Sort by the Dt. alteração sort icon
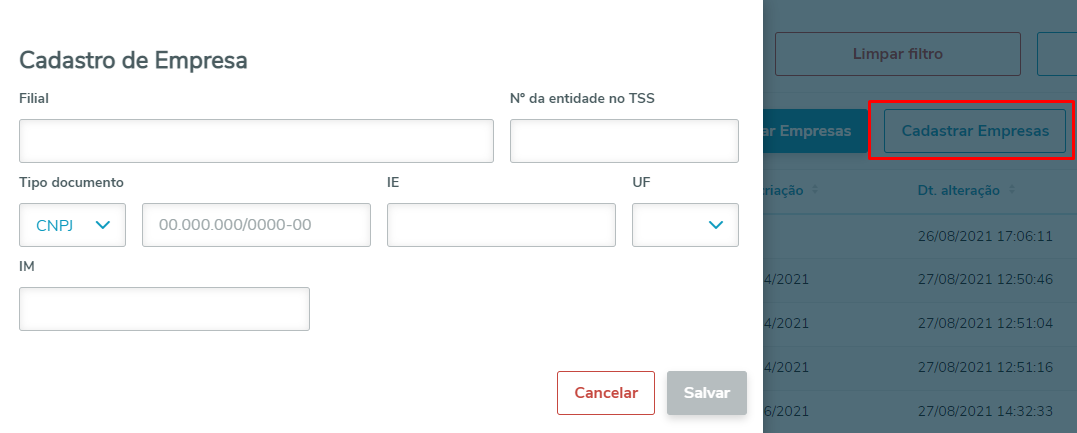The height and width of the screenshot is (433, 1077). click(1011, 190)
